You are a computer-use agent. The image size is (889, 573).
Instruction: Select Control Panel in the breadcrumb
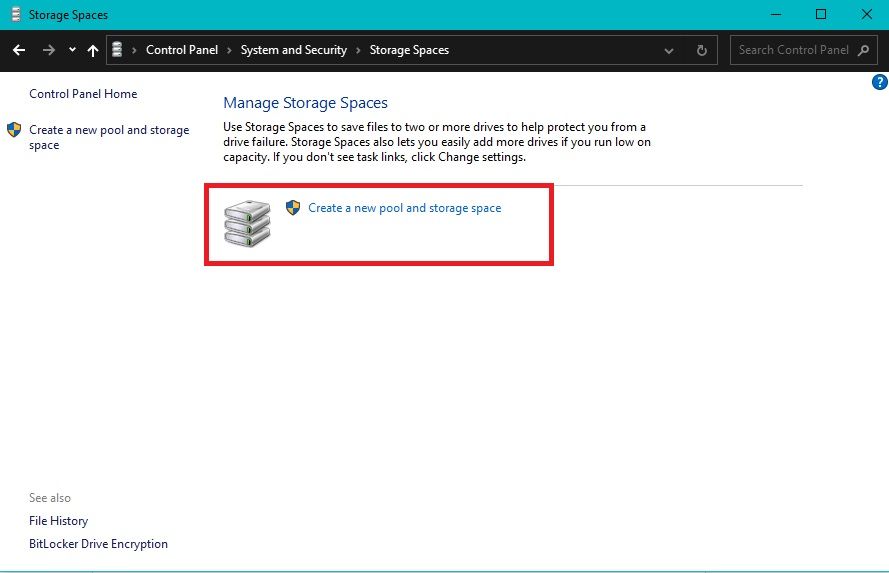click(x=181, y=50)
